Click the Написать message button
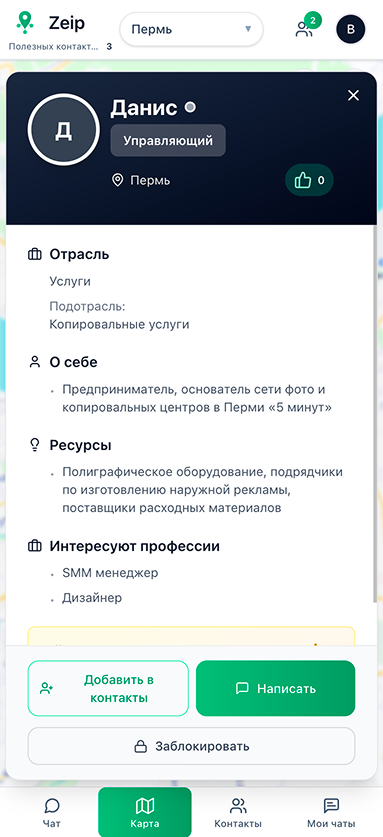Image resolution: width=383 pixels, height=837 pixels. click(276, 689)
